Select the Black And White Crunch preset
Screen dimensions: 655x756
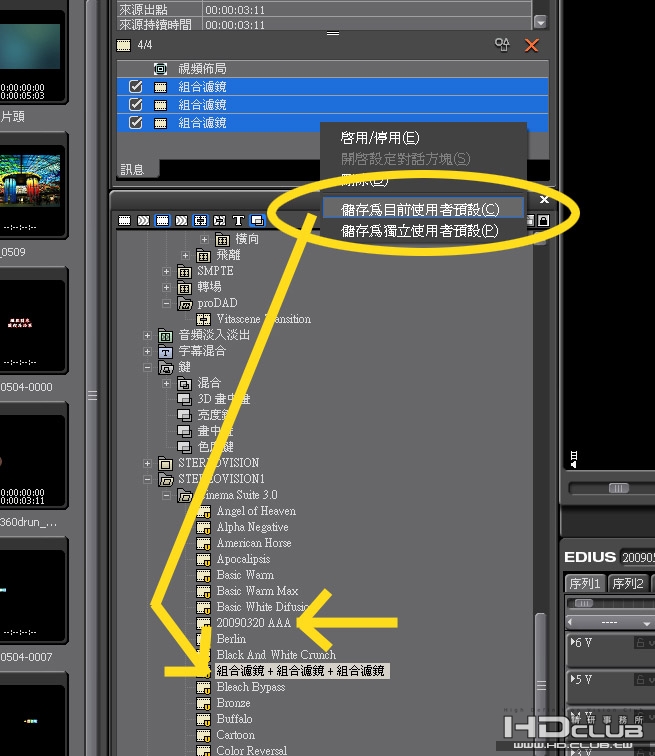click(276, 655)
